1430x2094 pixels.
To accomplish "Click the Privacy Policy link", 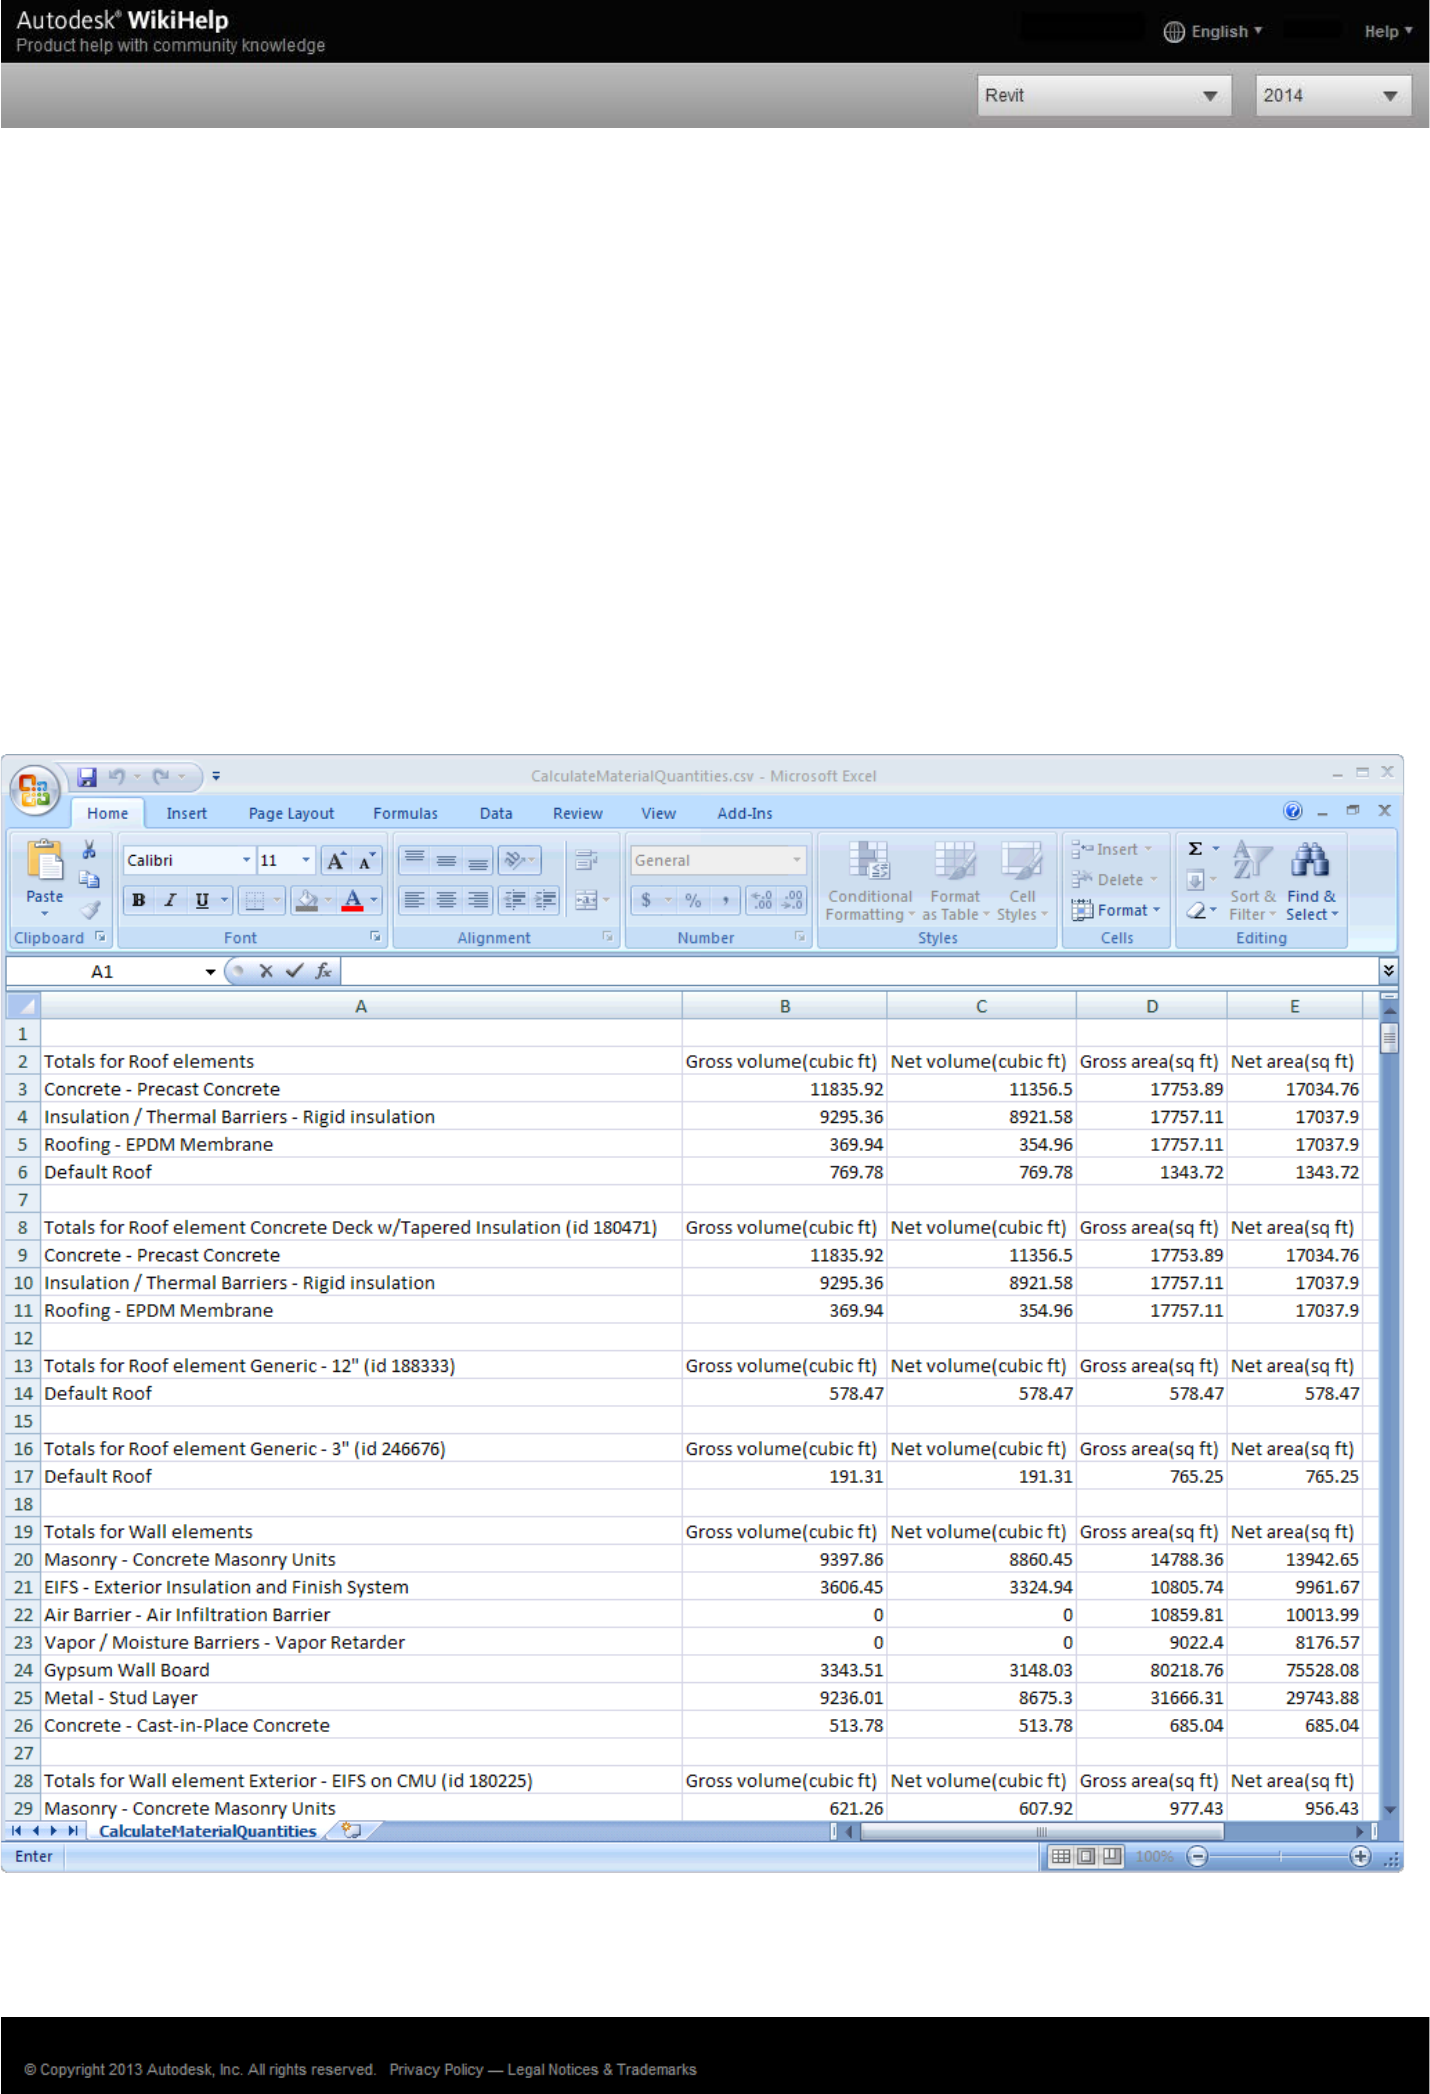I will tap(436, 2070).
